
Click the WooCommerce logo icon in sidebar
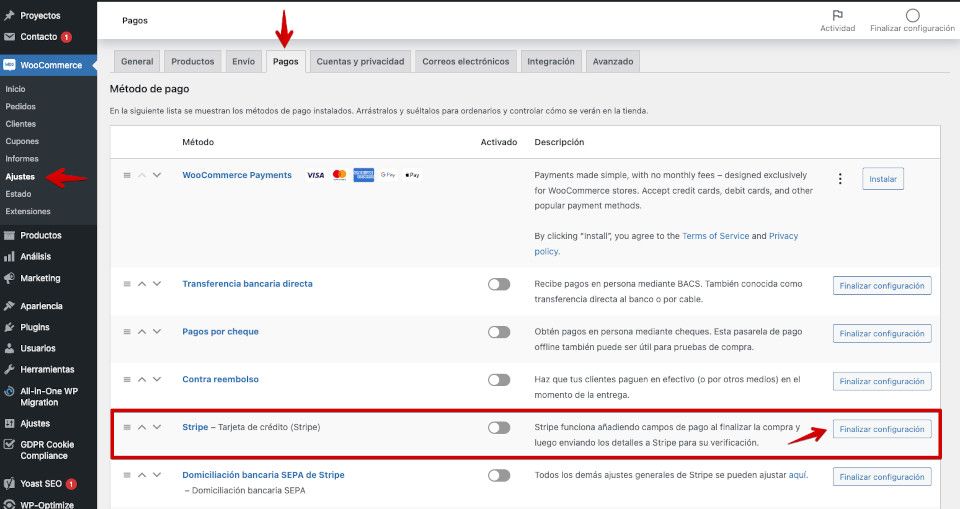(x=9, y=65)
